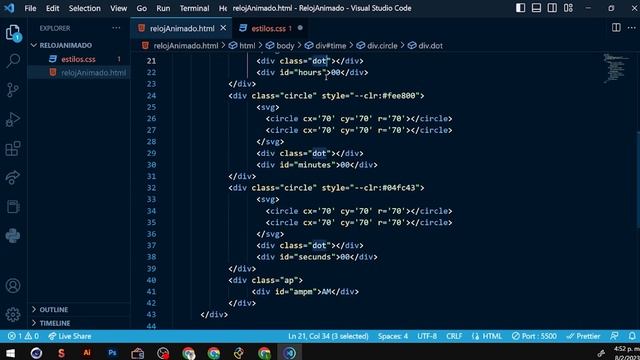640x360 pixels.
Task: Expand the OUTLINE section
Action: 79,309
